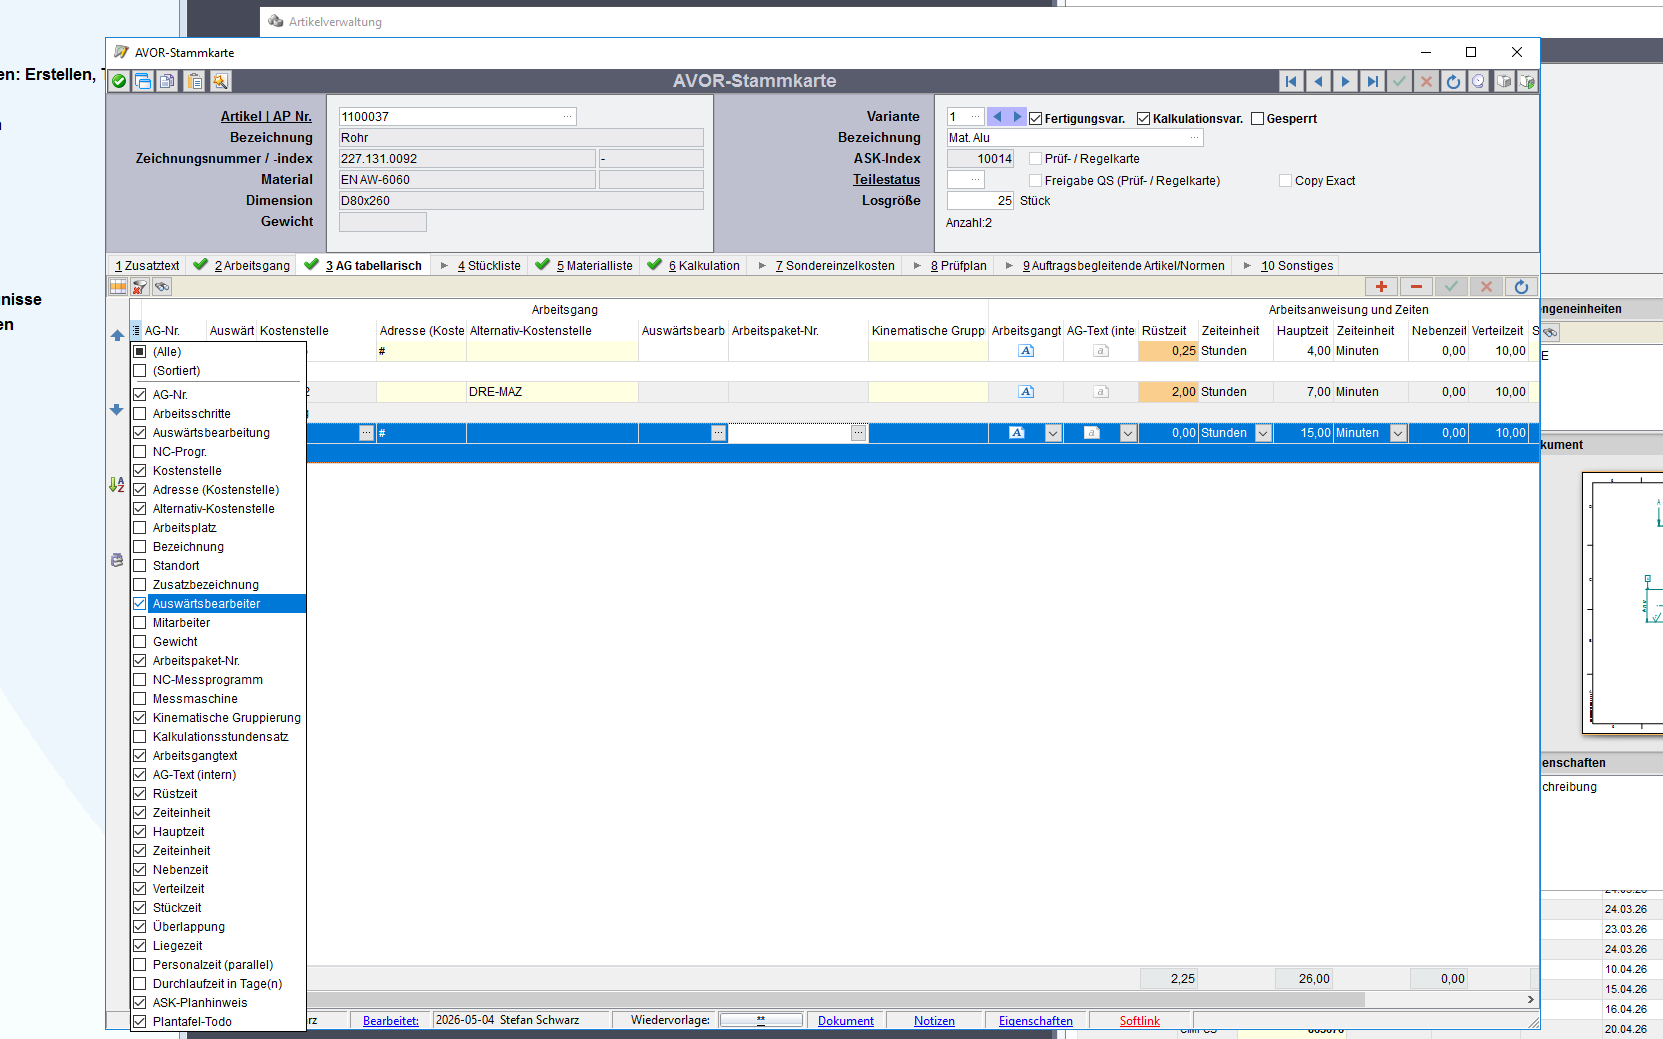Click the paste clipboard toolbar icon

click(195, 81)
